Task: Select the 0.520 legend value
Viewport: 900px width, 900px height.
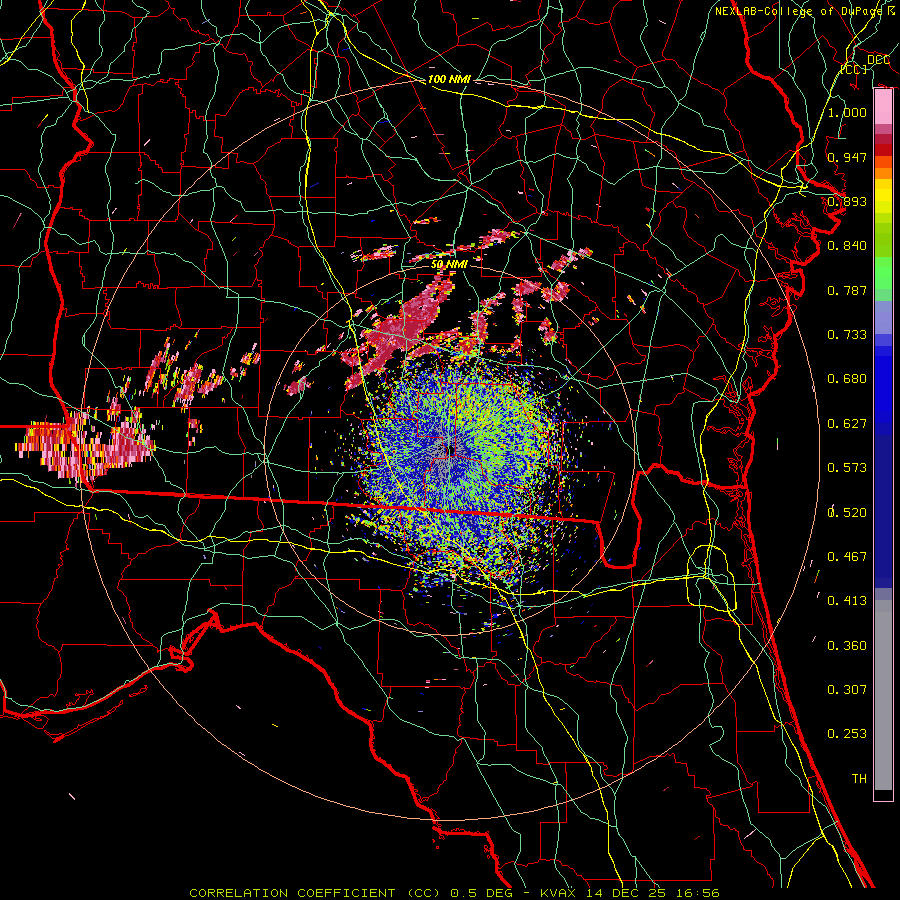Action: tap(847, 513)
